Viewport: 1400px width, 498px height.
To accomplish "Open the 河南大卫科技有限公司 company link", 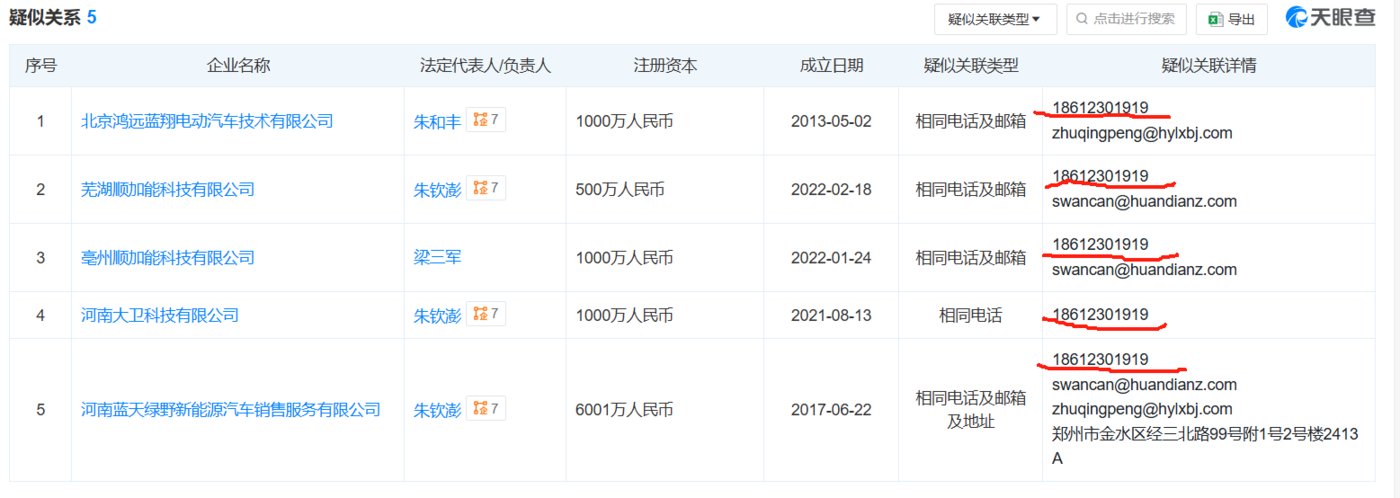I will [x=160, y=315].
